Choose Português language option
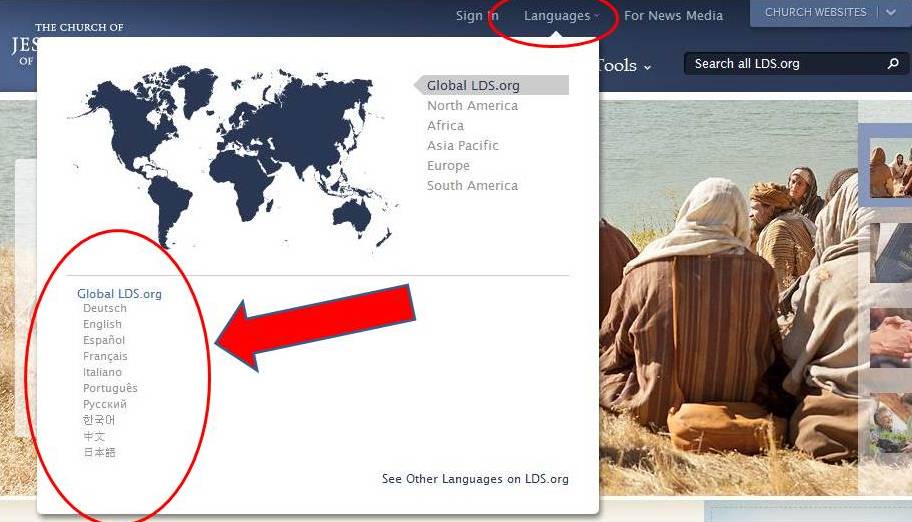 coord(110,389)
